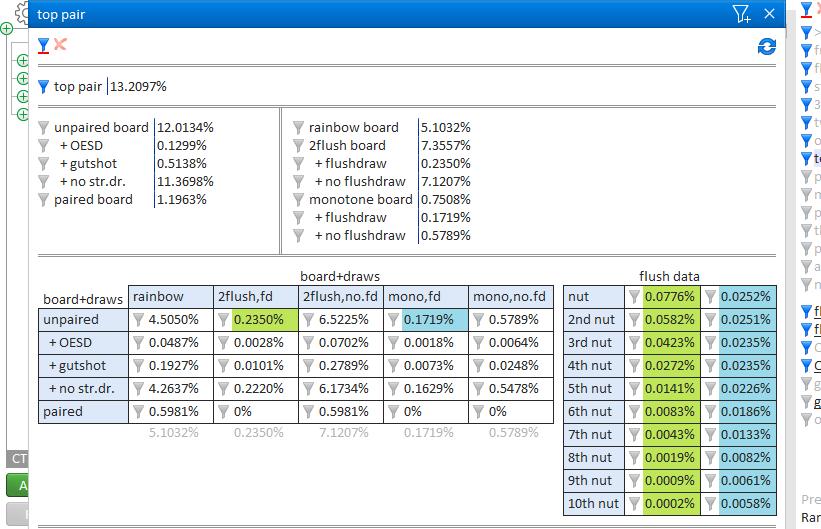The width and height of the screenshot is (821, 529).
Task: Click the refresh arrows icon
Action: pyautogui.click(x=767, y=46)
